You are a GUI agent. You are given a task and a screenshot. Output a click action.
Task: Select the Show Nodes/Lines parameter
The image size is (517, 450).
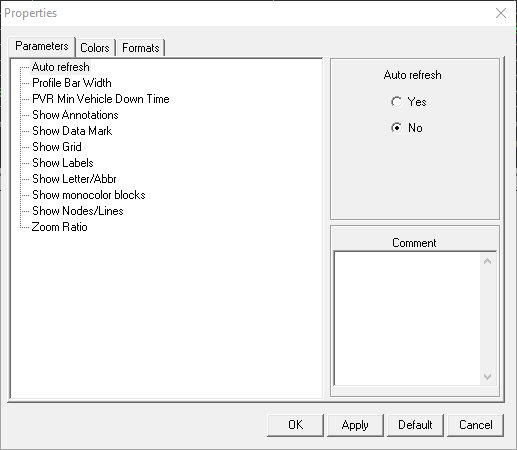point(78,211)
